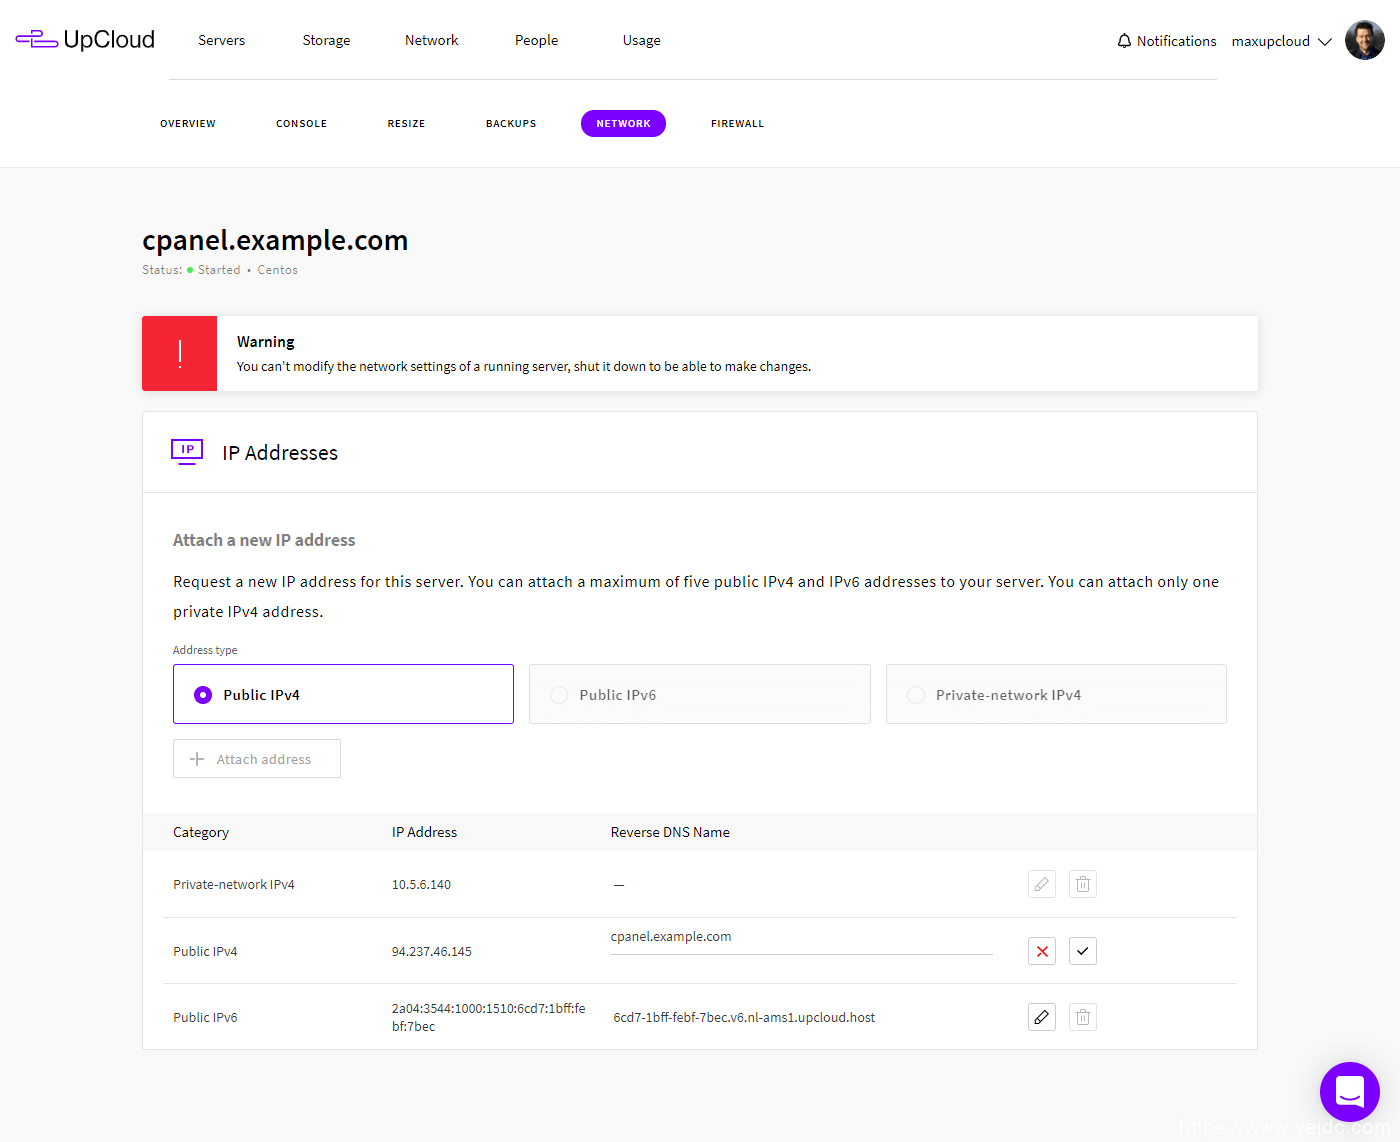Click the UpCloud logo
The height and width of the screenshot is (1142, 1400).
[85, 40]
